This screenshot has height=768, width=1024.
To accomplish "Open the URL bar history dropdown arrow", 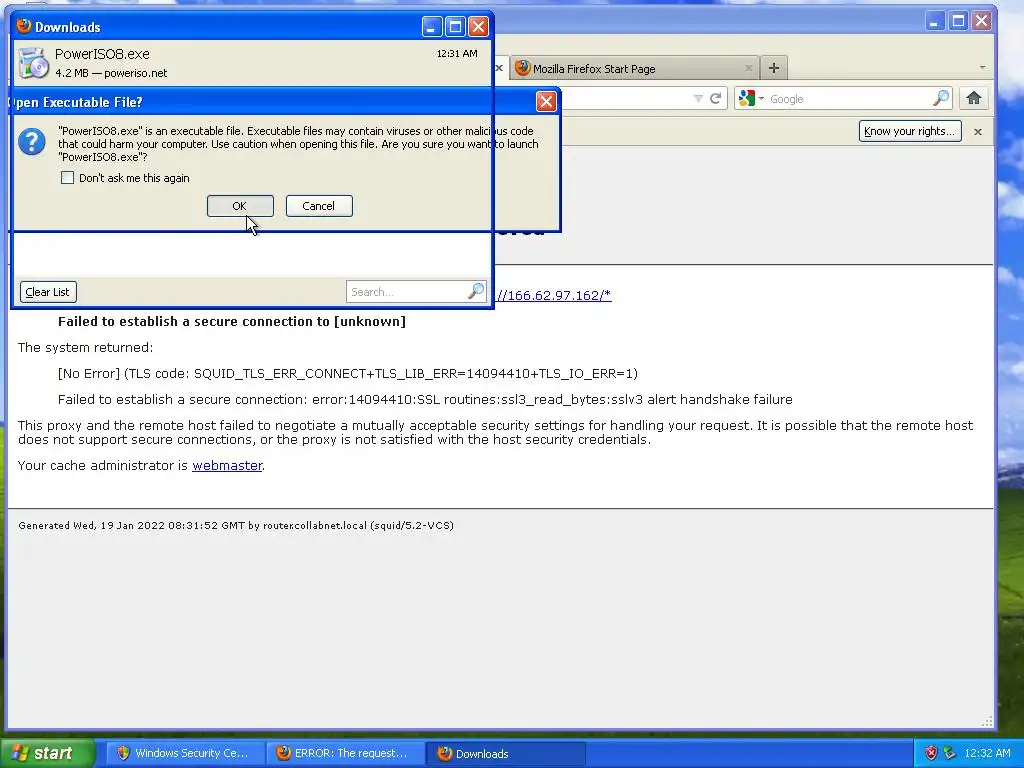I will pyautogui.click(x=698, y=99).
